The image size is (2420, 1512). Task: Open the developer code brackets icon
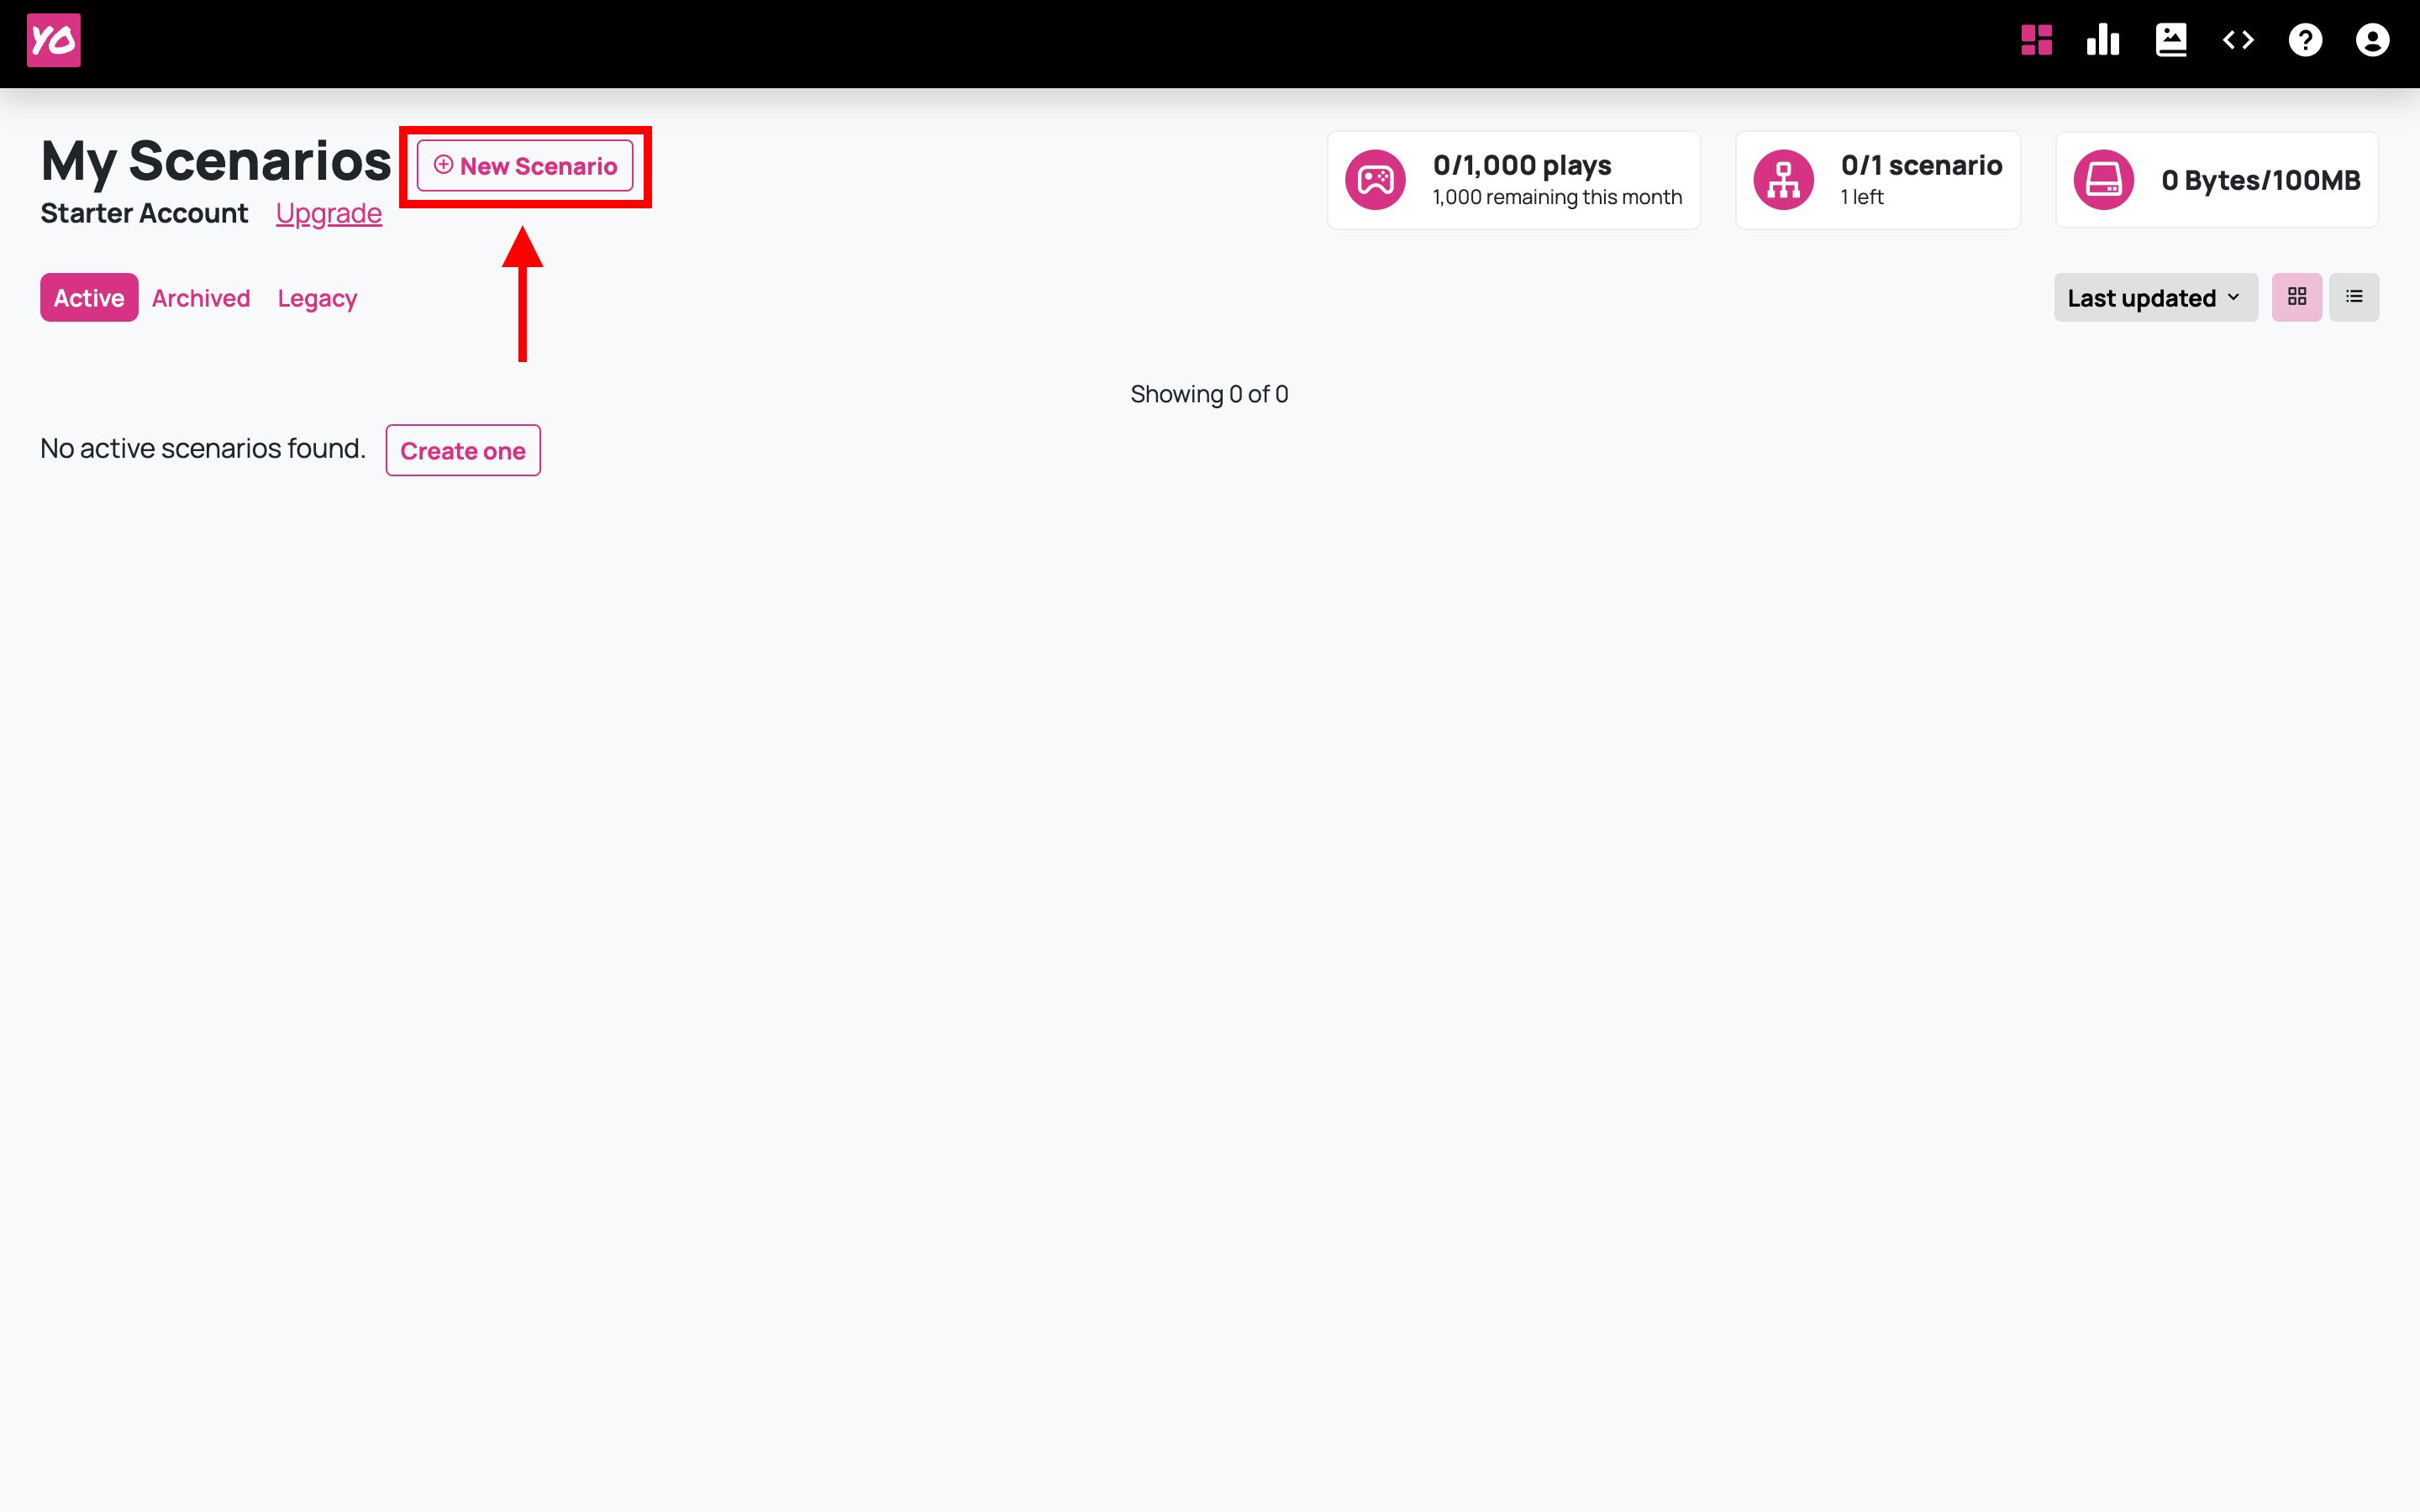[2238, 40]
